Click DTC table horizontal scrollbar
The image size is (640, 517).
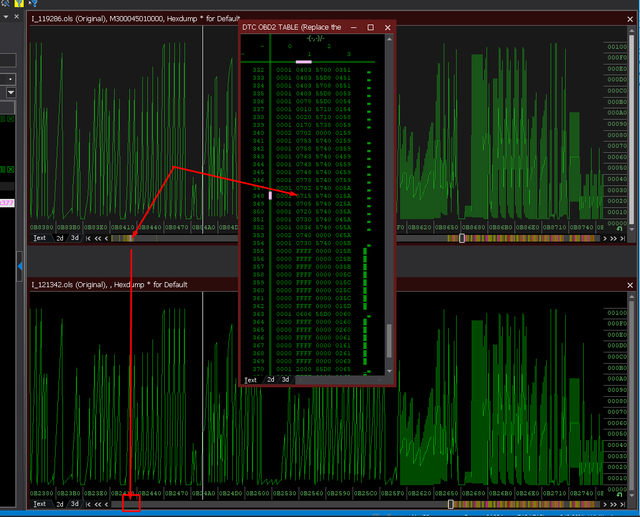point(340,380)
